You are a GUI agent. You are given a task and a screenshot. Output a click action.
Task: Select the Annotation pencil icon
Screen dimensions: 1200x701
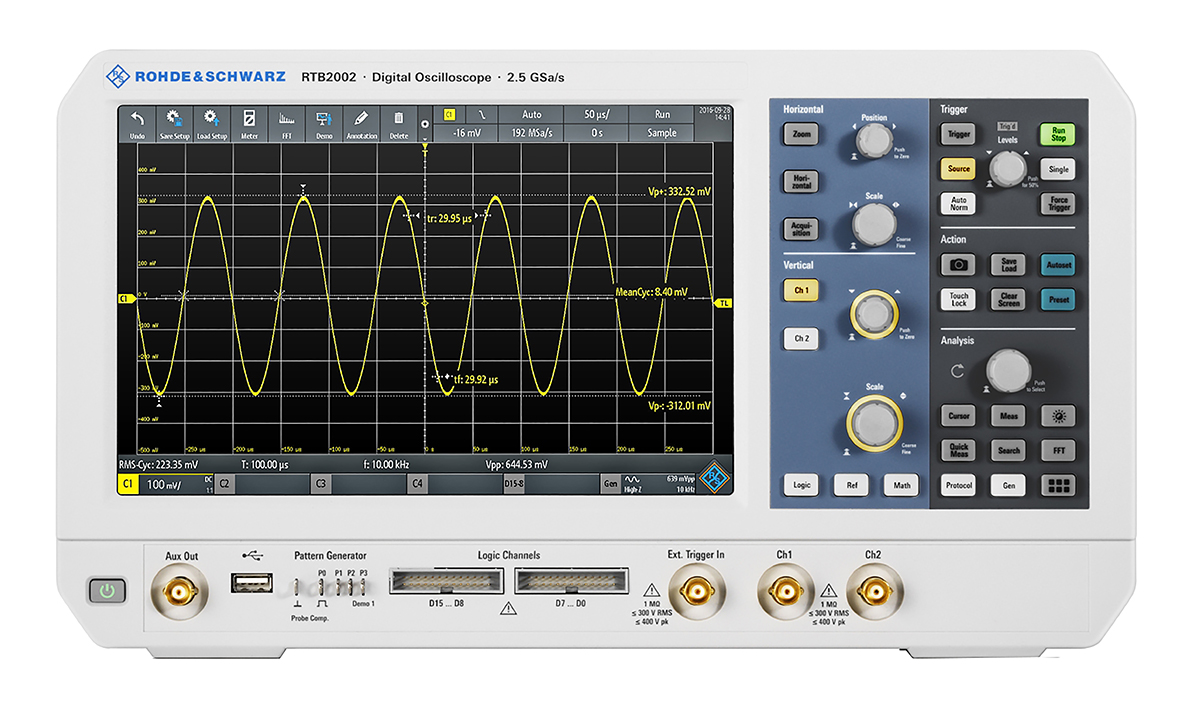[x=361, y=122]
